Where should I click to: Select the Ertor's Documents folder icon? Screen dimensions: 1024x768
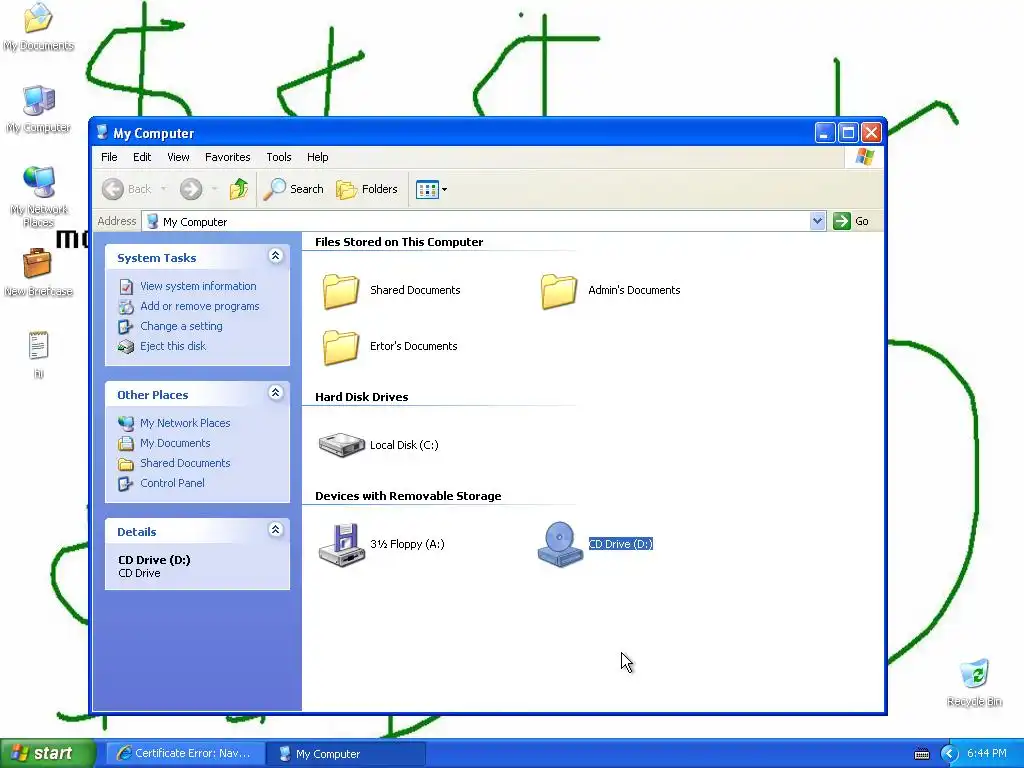(341, 347)
